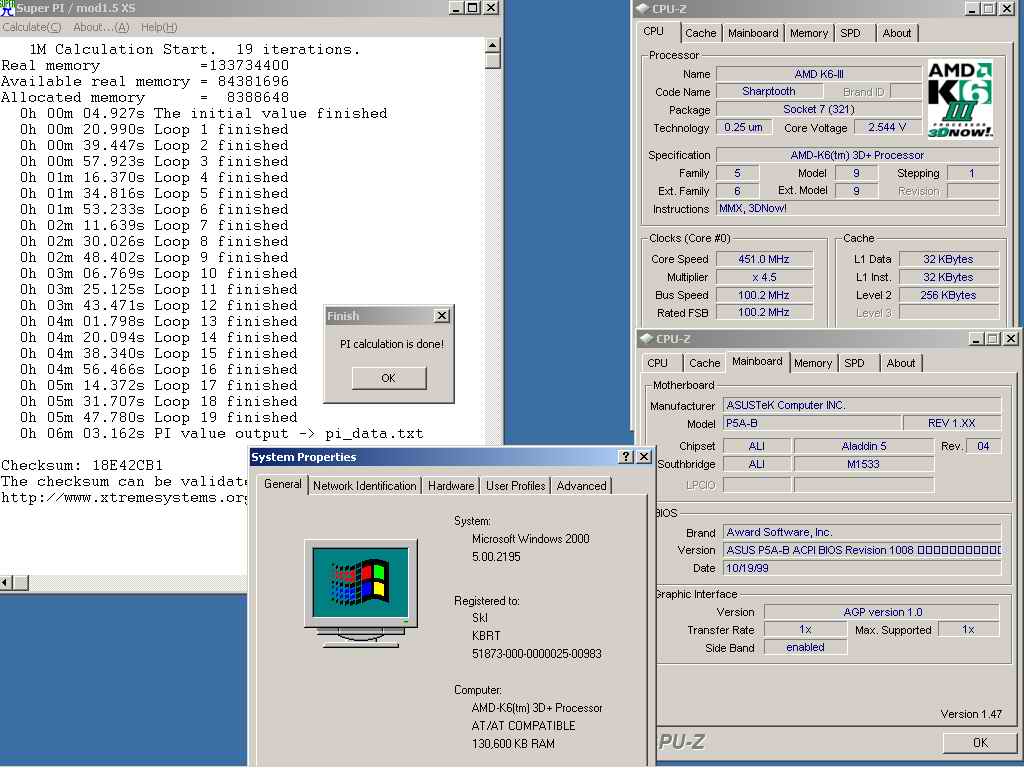Click the Code Name field Sharptooth
The width and height of the screenshot is (1024, 768).
tap(769, 91)
